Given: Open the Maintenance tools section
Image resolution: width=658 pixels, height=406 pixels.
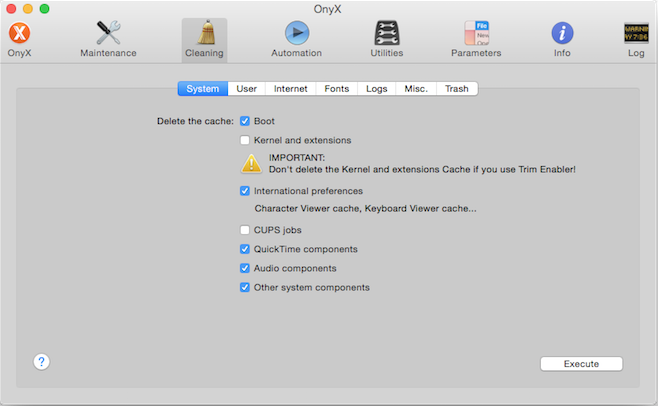Looking at the screenshot, I should point(108,35).
